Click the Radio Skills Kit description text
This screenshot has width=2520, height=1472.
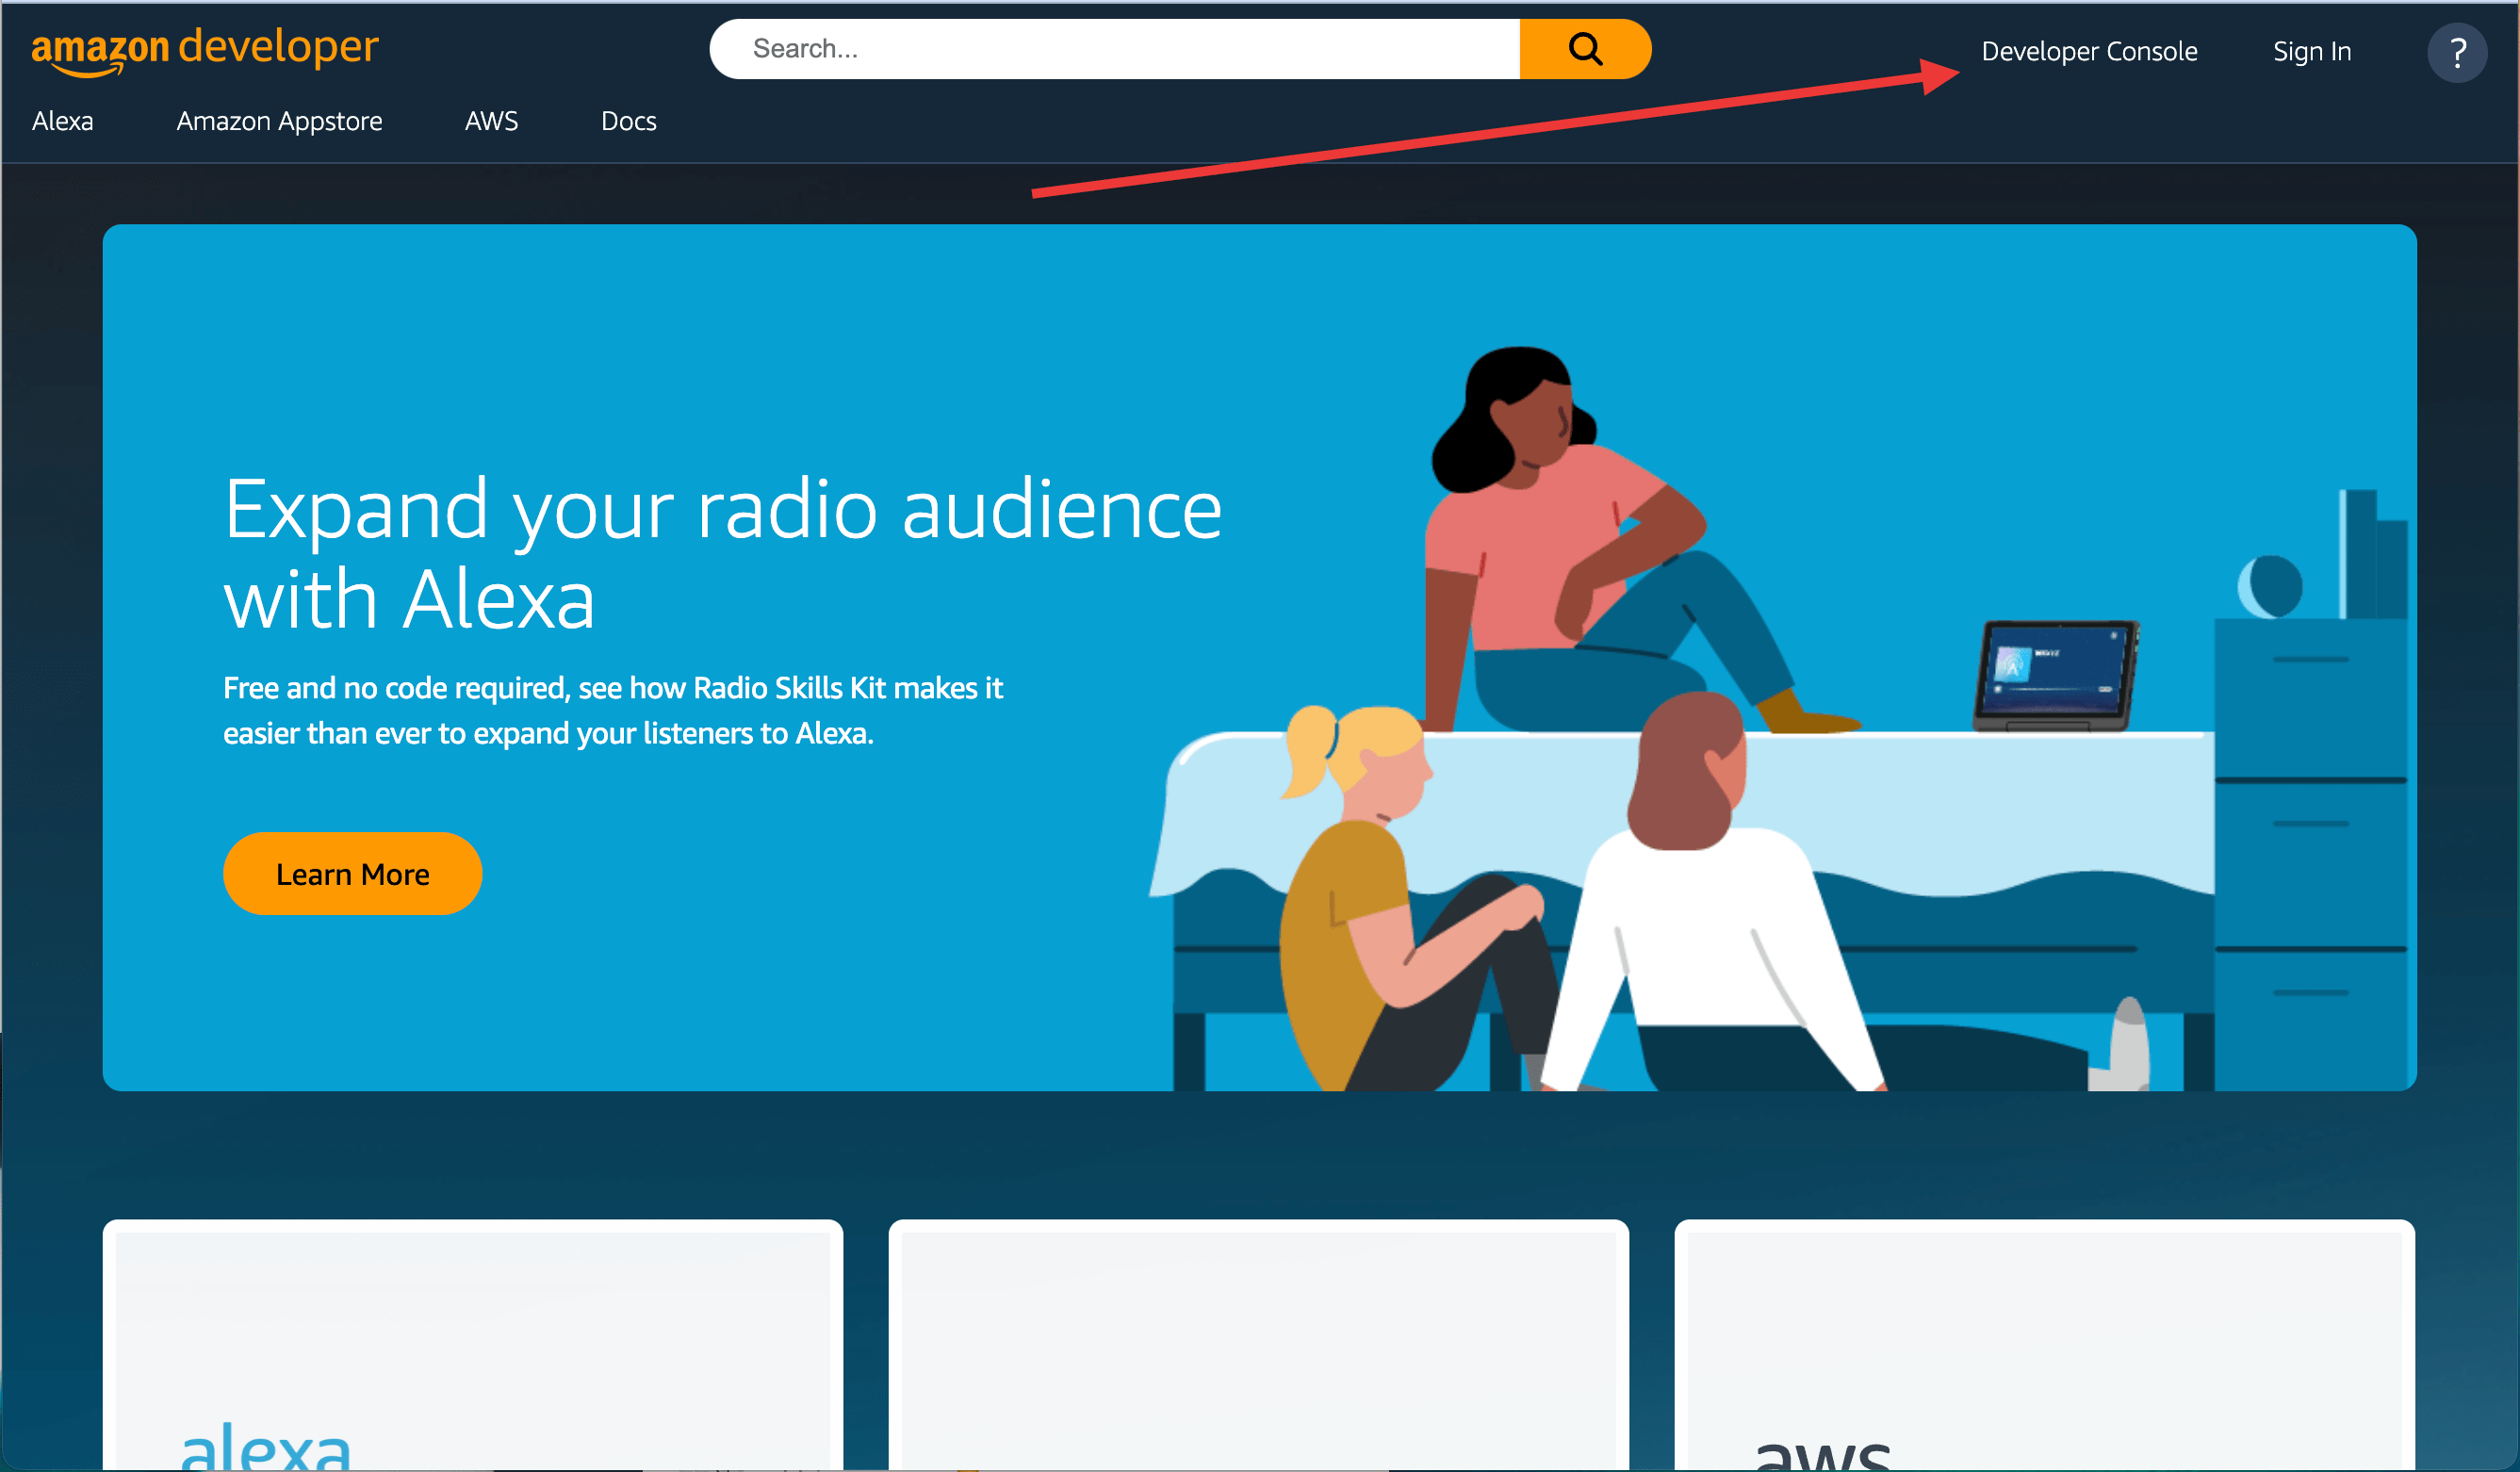pyautogui.click(x=612, y=710)
